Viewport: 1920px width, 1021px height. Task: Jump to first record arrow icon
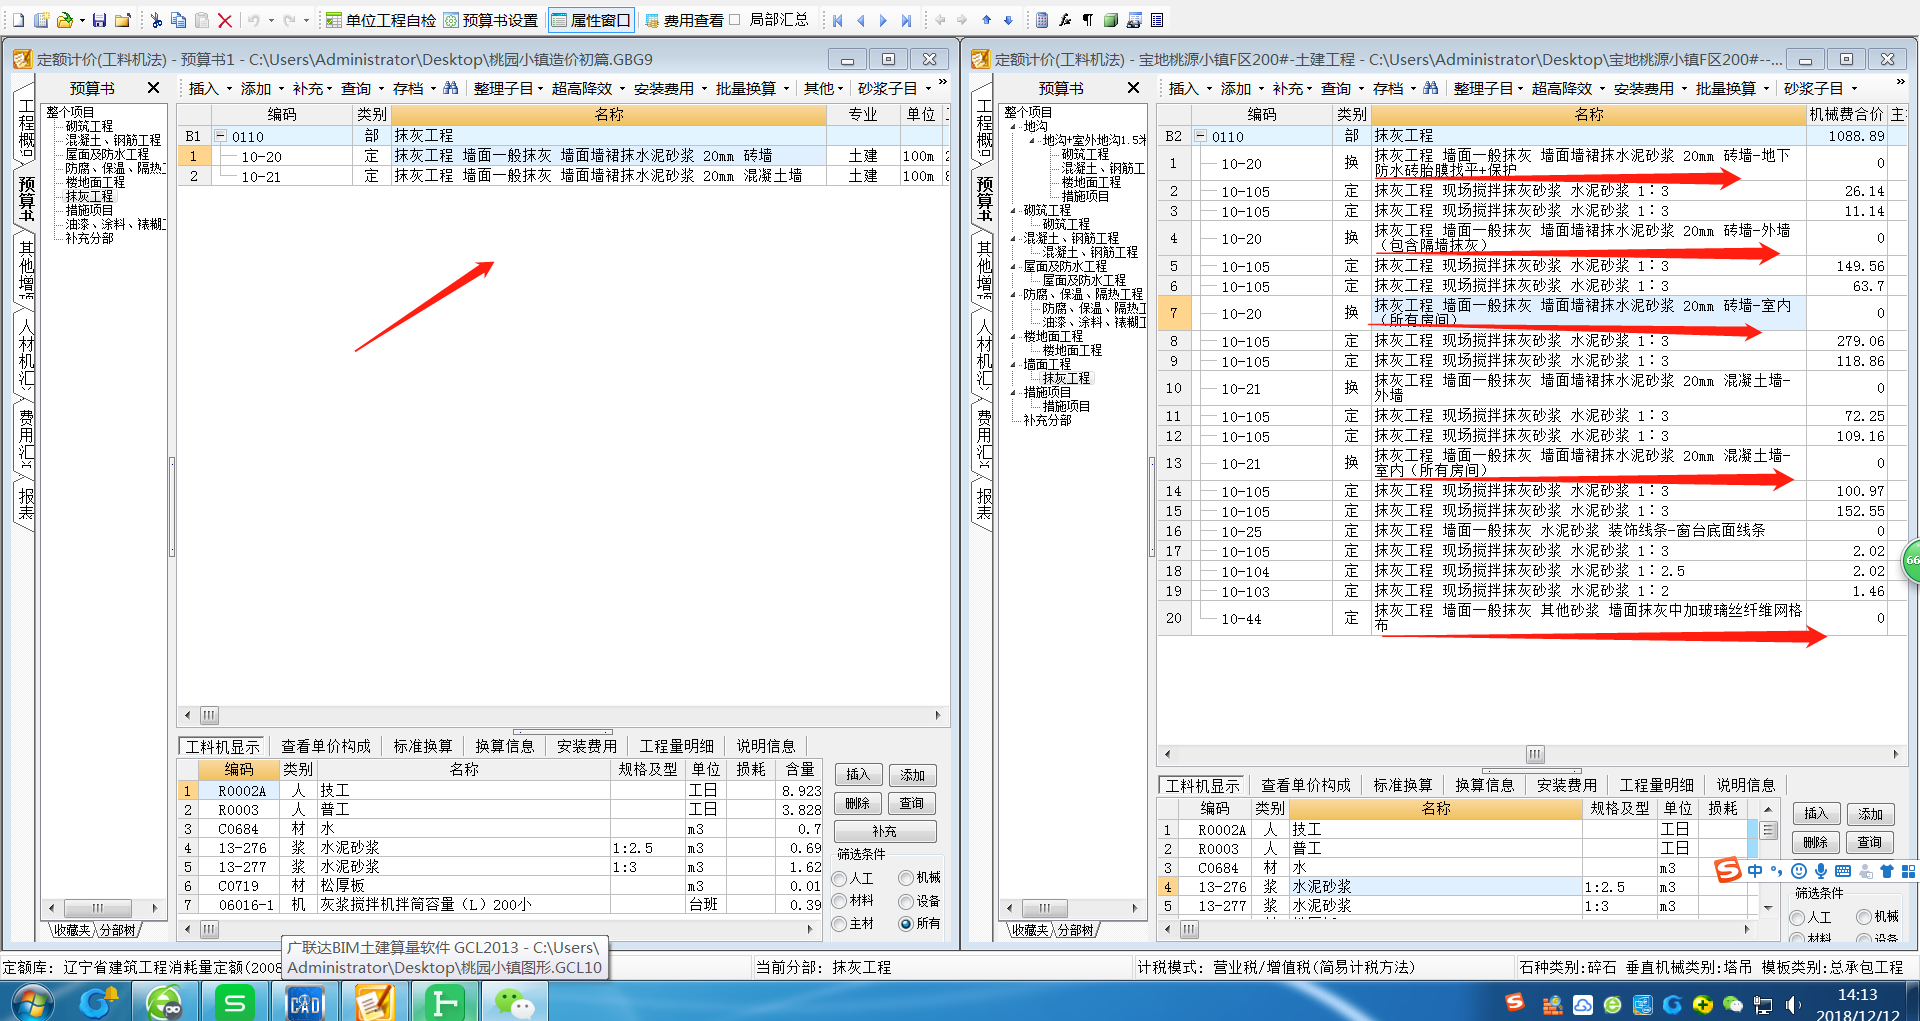837,20
